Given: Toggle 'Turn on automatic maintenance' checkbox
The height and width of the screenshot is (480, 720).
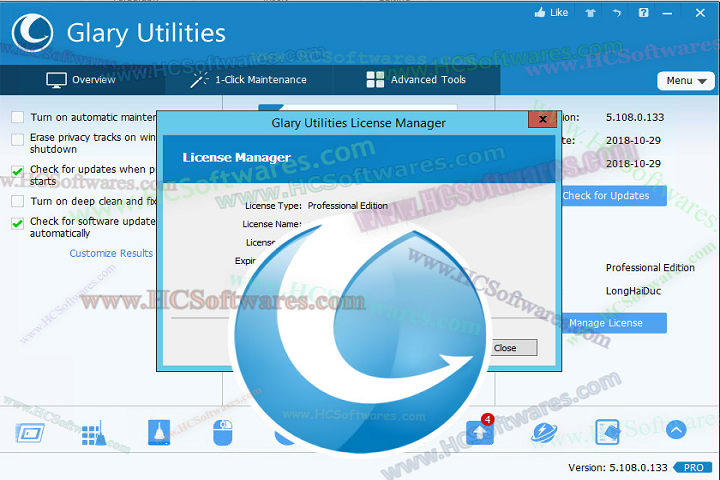Looking at the screenshot, I should 17,117.
